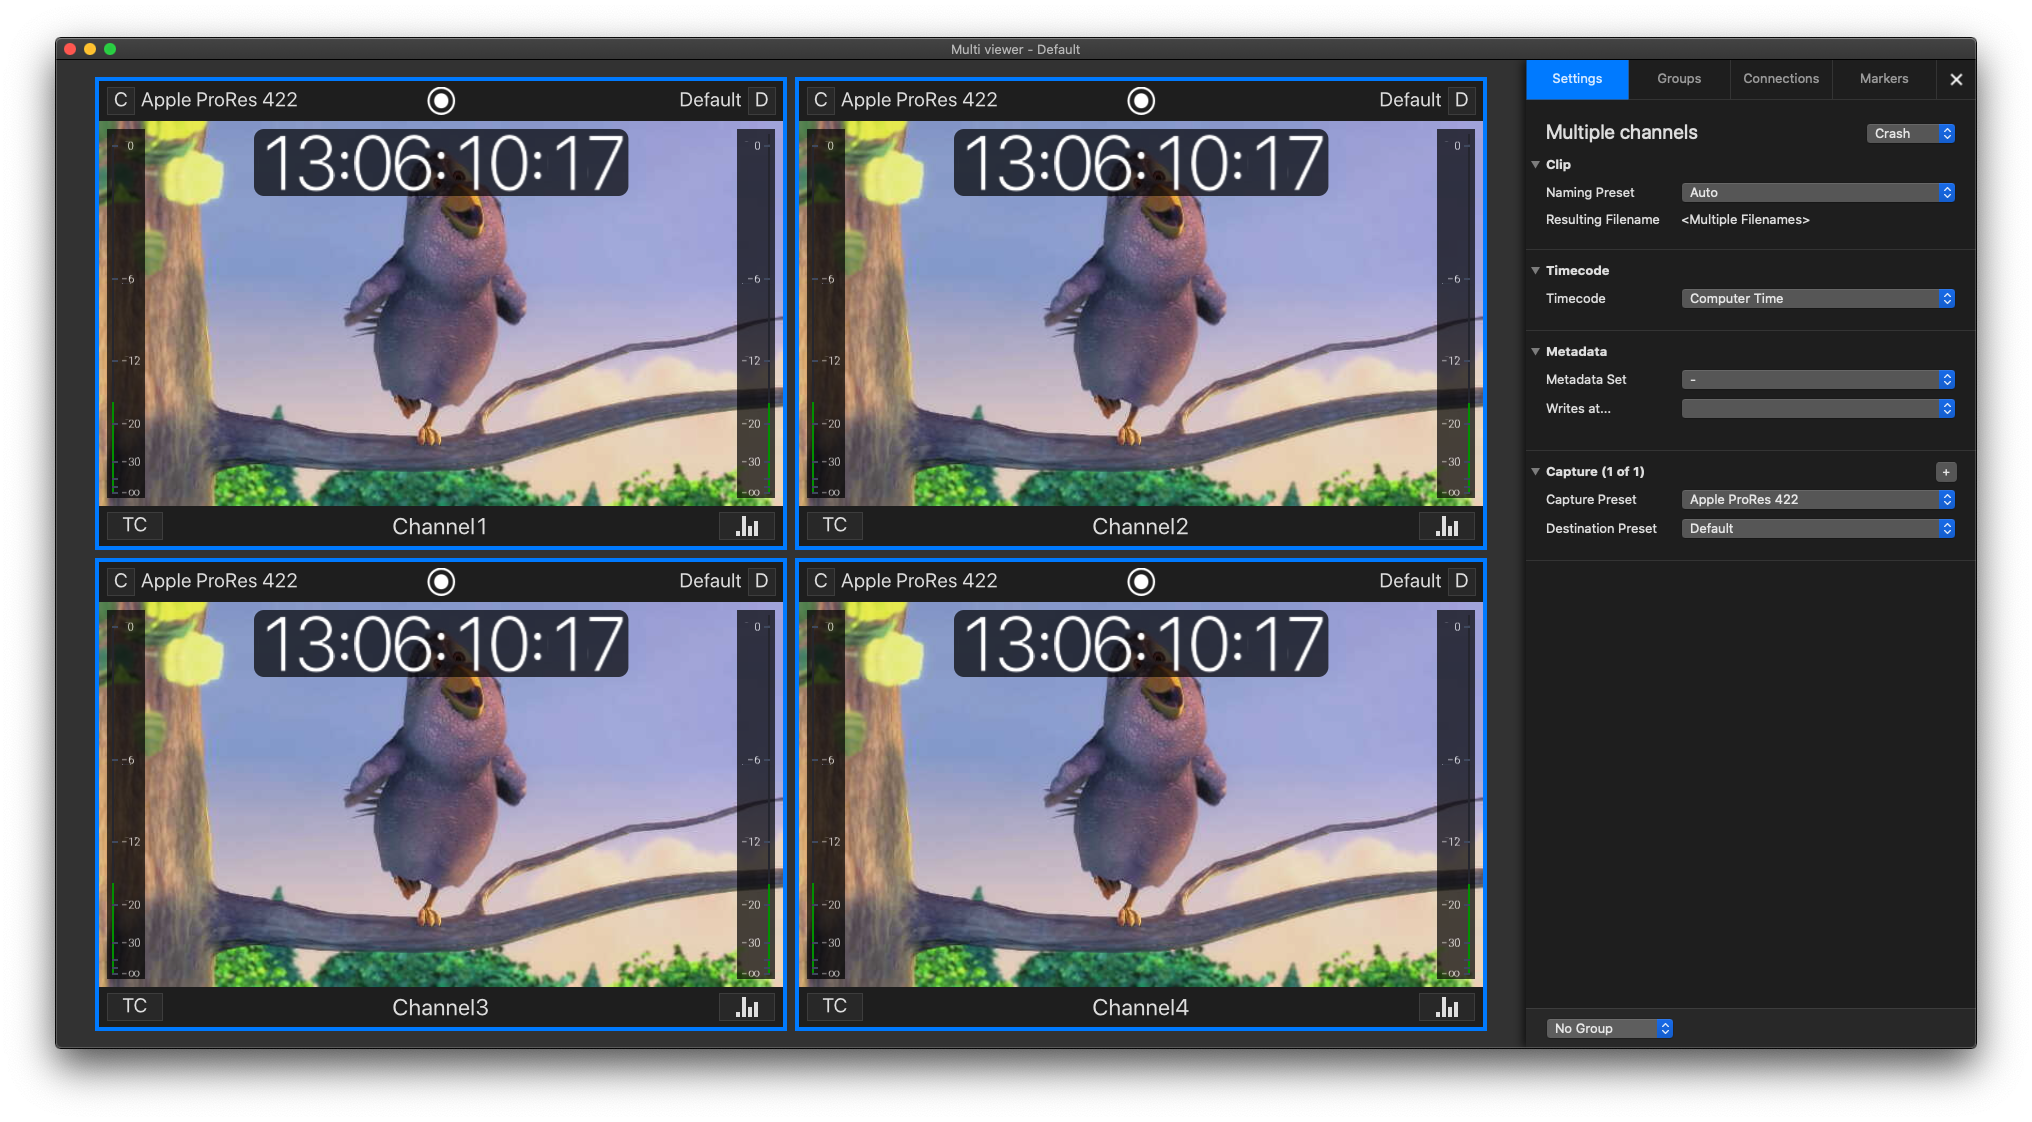Toggle the TC timecode button on Channel1
The image size is (2032, 1122).
pyautogui.click(x=135, y=526)
